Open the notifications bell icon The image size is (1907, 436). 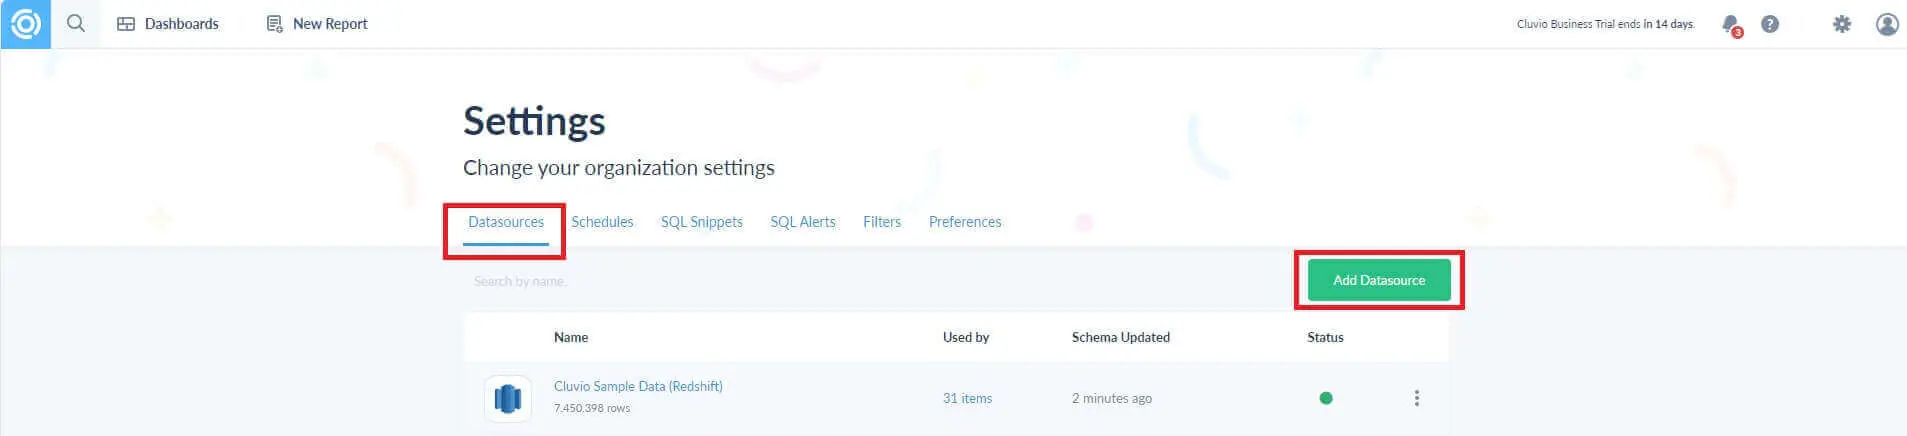[1730, 24]
